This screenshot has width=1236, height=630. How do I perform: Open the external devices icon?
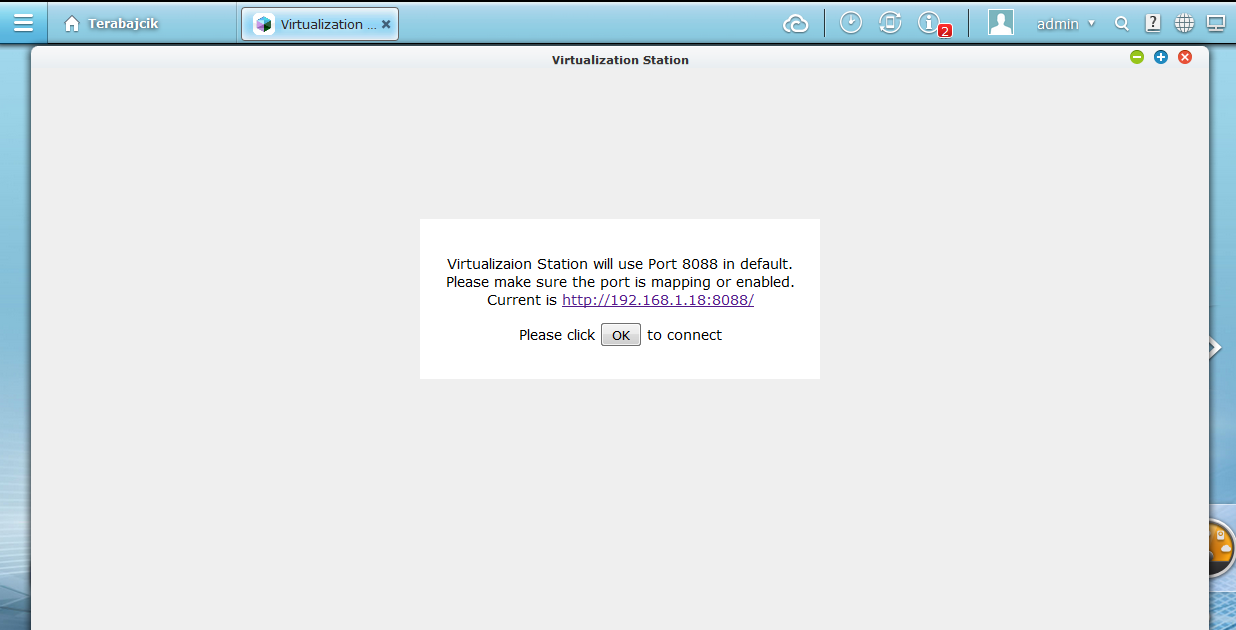click(x=890, y=23)
